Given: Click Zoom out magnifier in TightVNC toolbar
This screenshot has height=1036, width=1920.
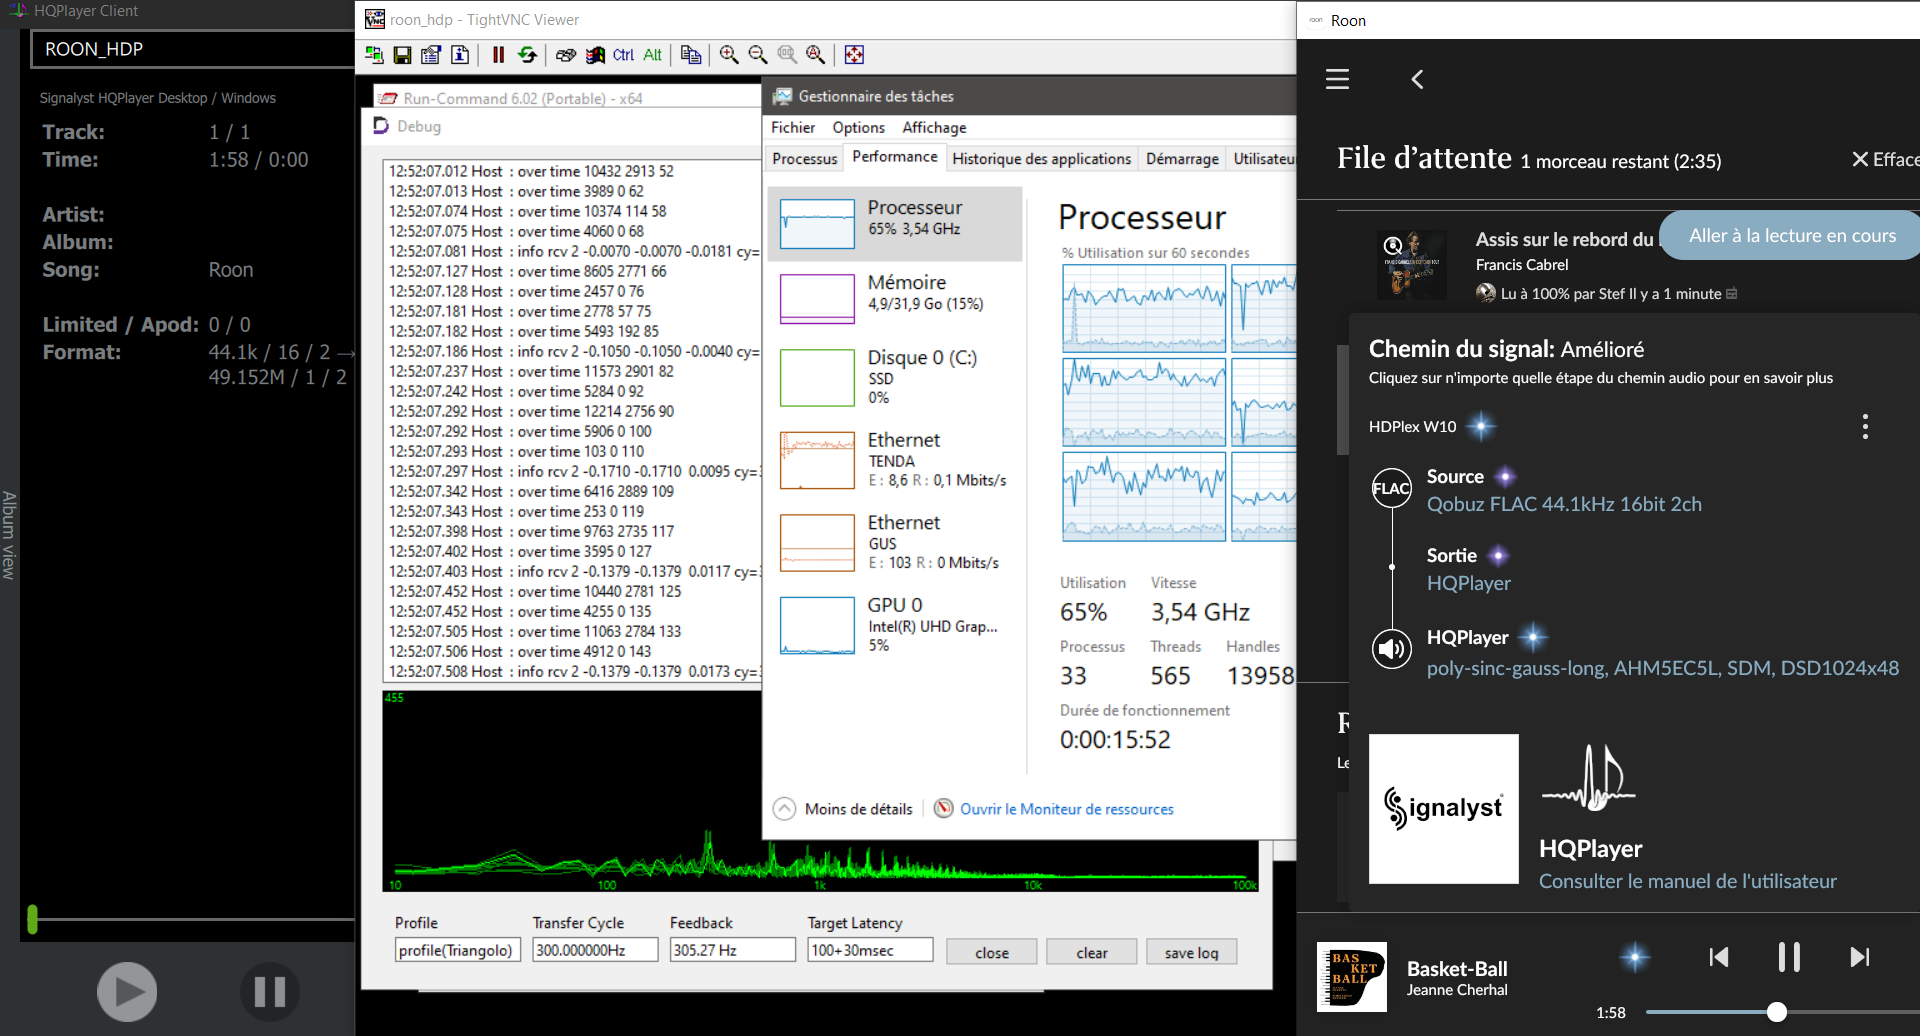Looking at the screenshot, I should (758, 55).
